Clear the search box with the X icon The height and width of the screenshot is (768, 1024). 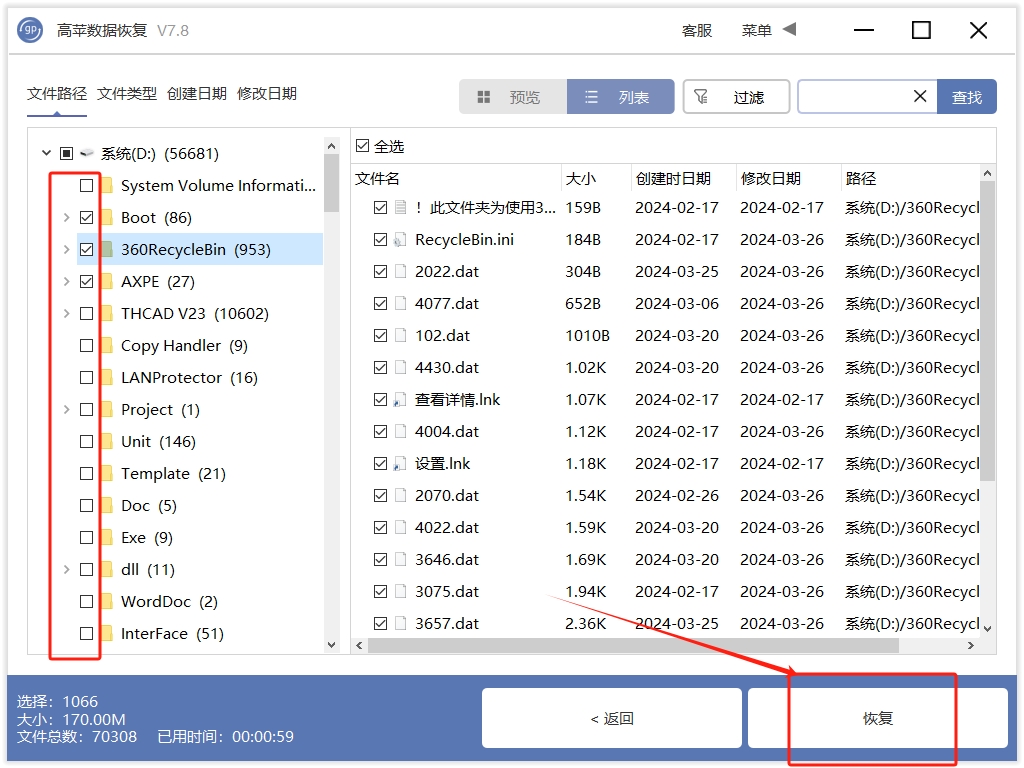tap(920, 97)
